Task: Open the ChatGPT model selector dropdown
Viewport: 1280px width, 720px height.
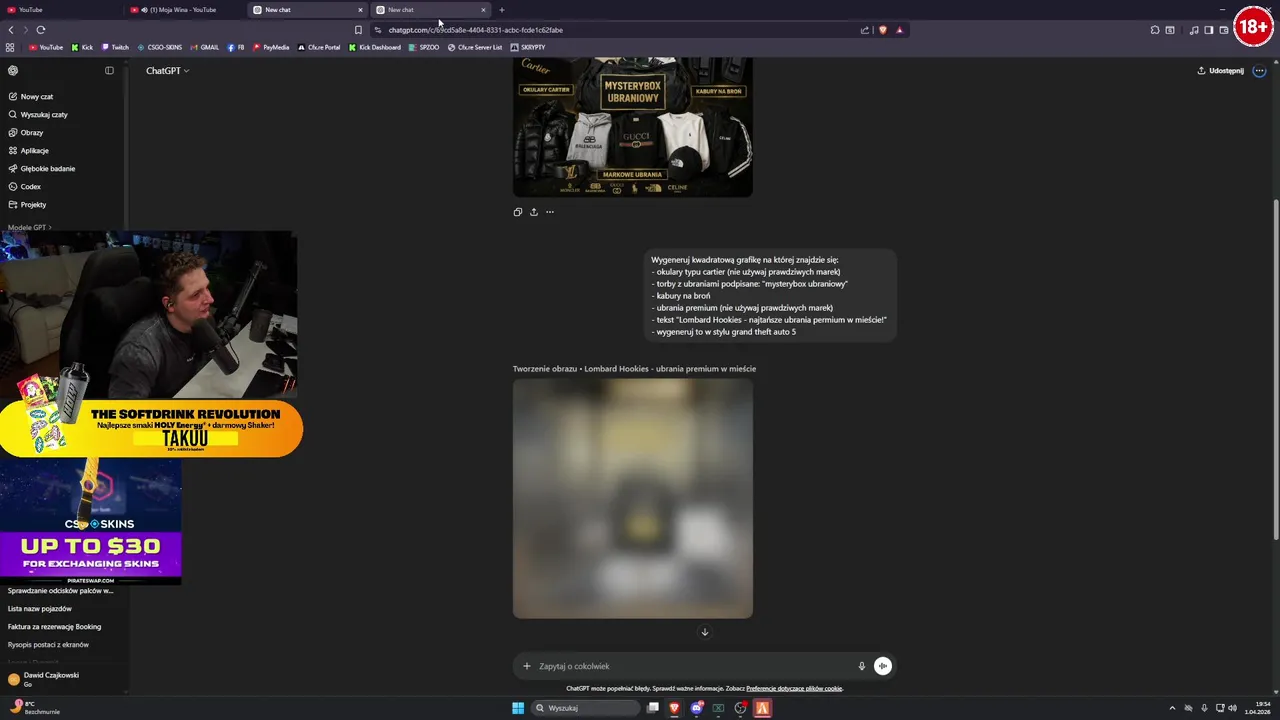Action: [167, 71]
